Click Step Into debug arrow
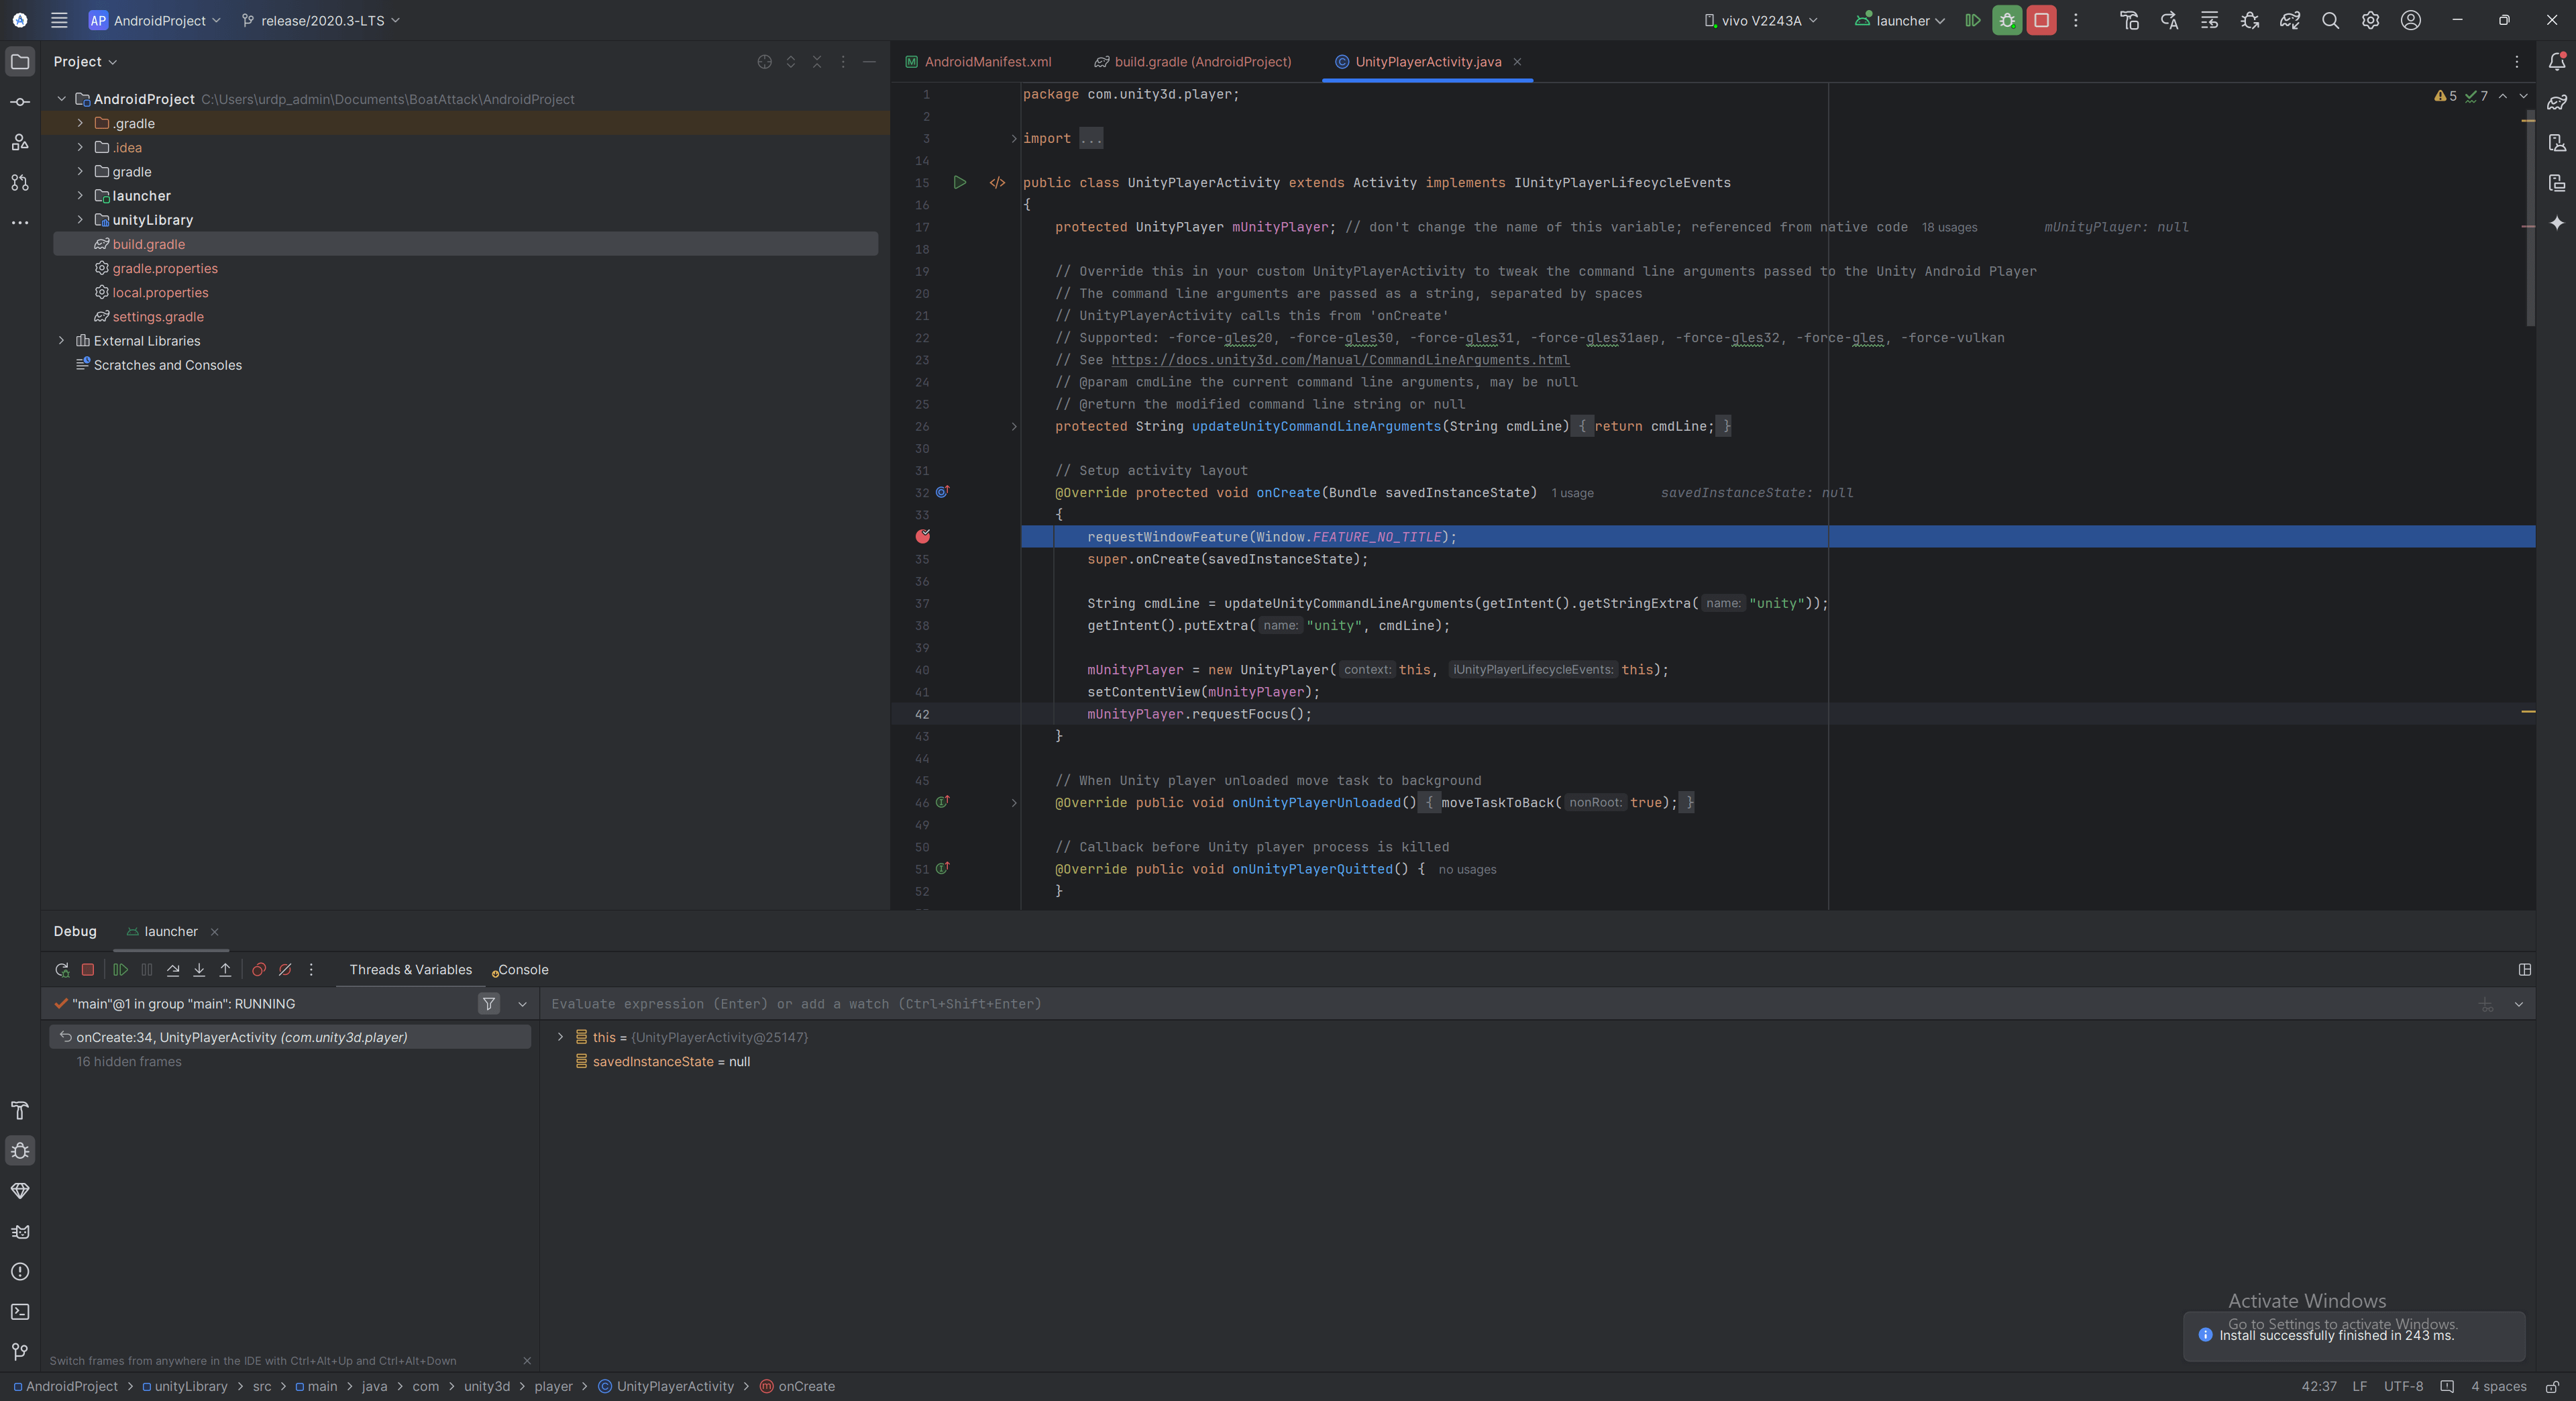This screenshot has width=2576, height=1401. [x=199, y=970]
